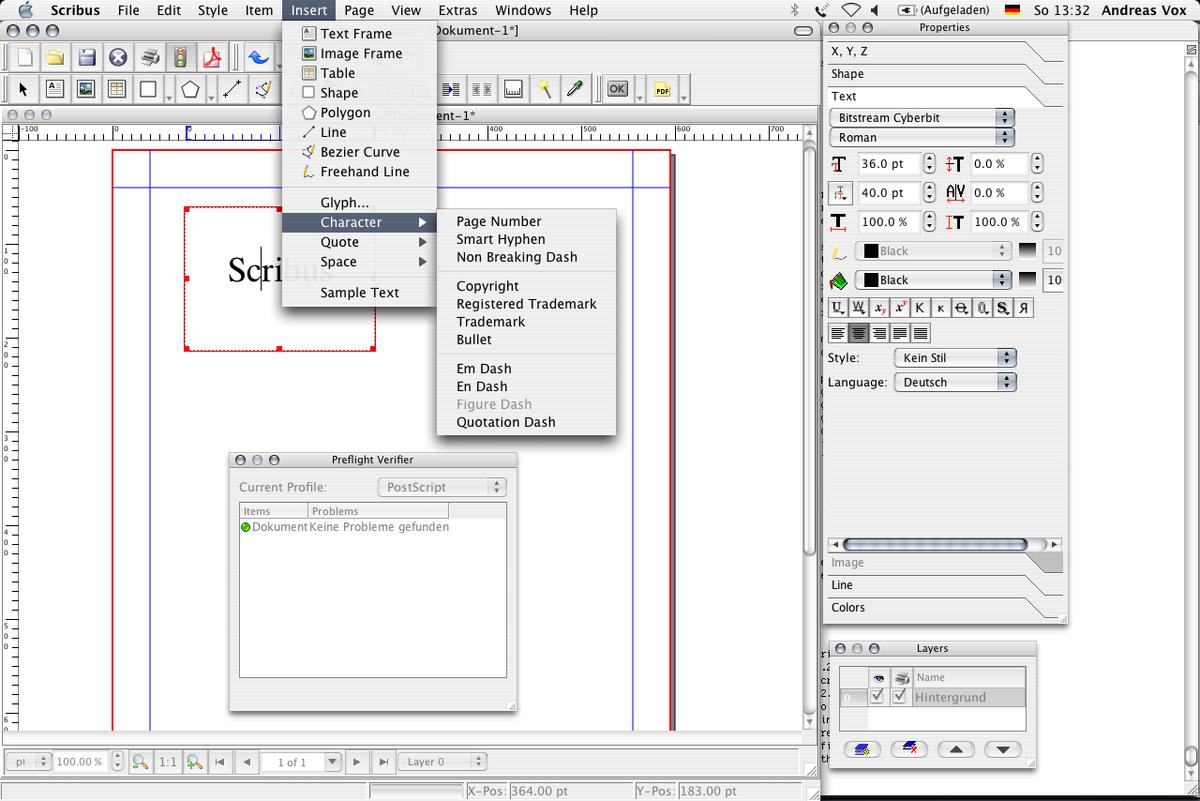Screen dimensions: 1200x801
Task: Click the Print icon in the toolbar
Action: pyautogui.click(x=149, y=57)
